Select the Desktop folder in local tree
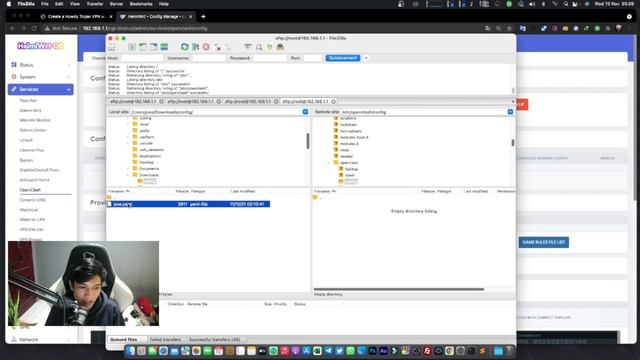This screenshot has width=640, height=360. click(146, 162)
